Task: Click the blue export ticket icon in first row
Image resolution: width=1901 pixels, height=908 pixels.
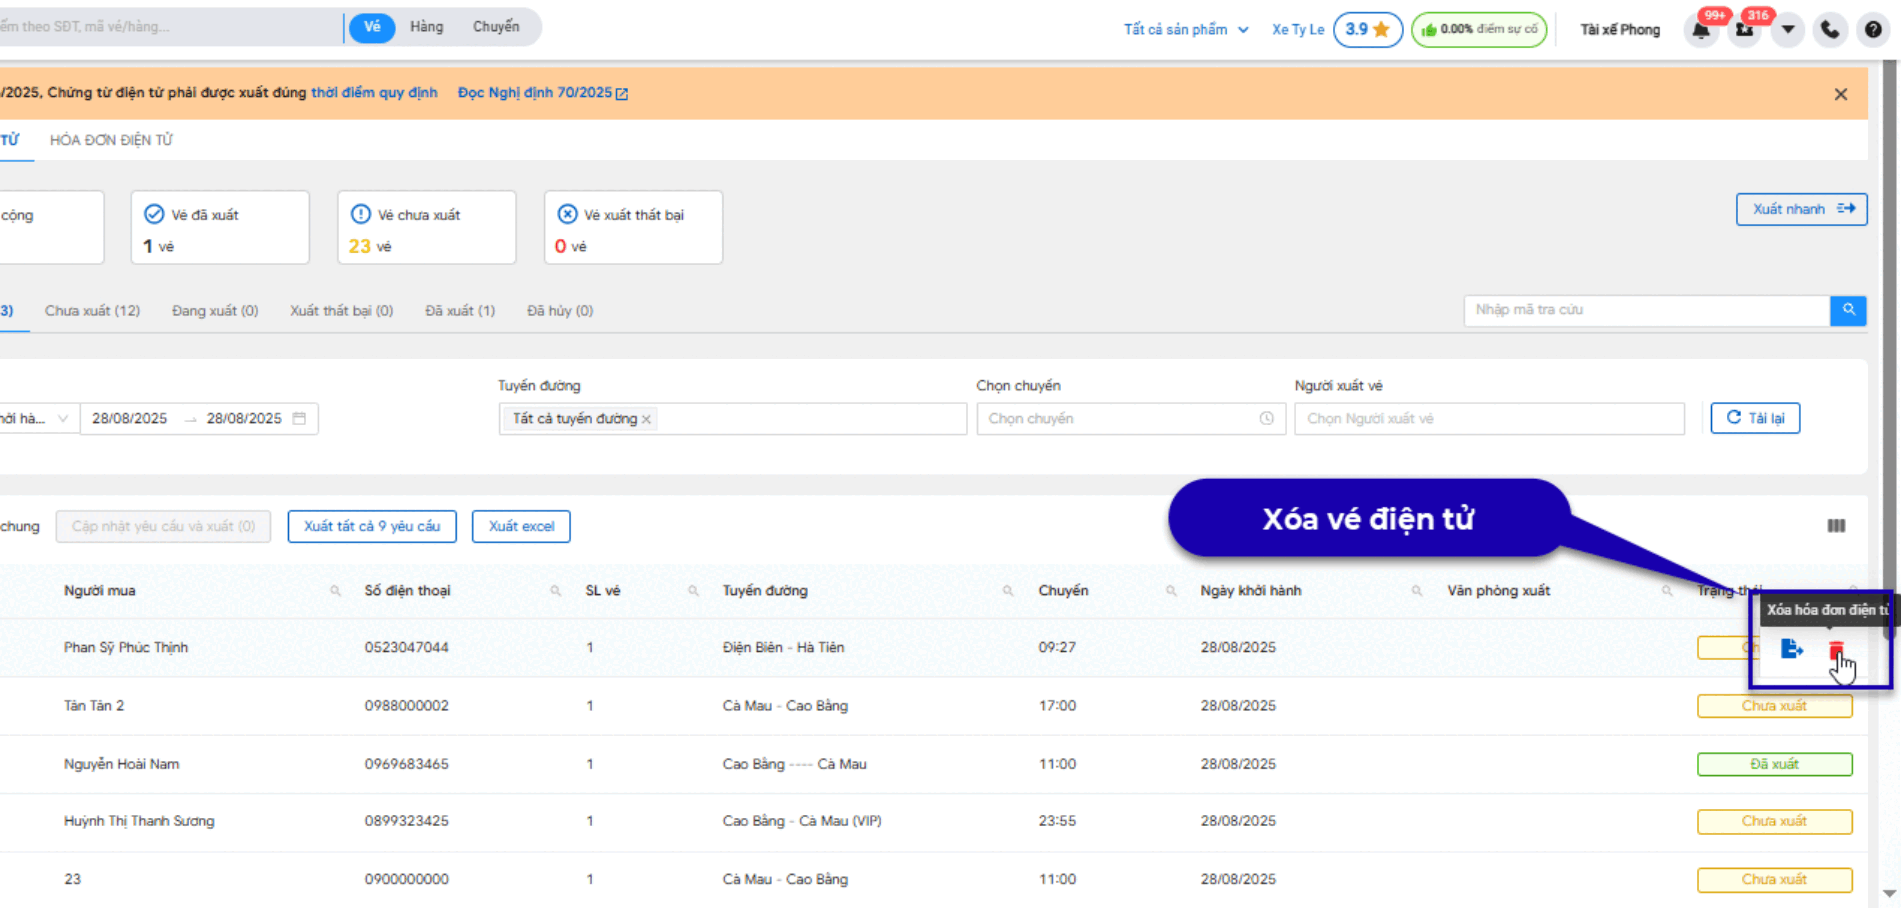Action: coord(1791,649)
